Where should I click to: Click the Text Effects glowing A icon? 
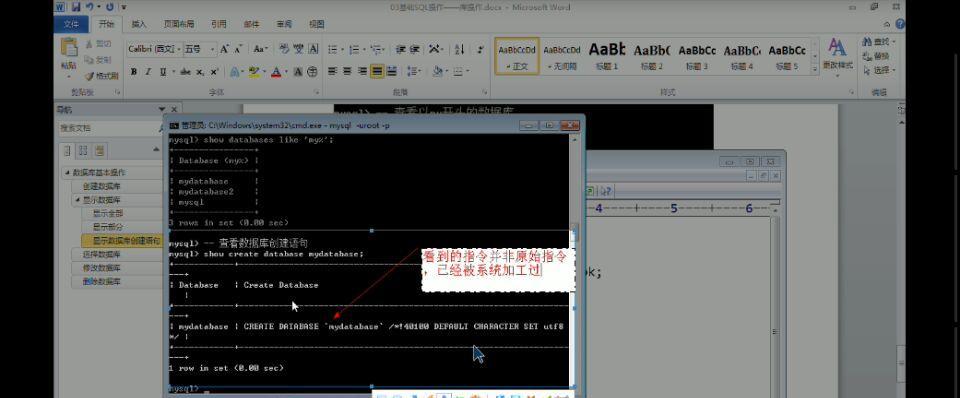(234, 72)
